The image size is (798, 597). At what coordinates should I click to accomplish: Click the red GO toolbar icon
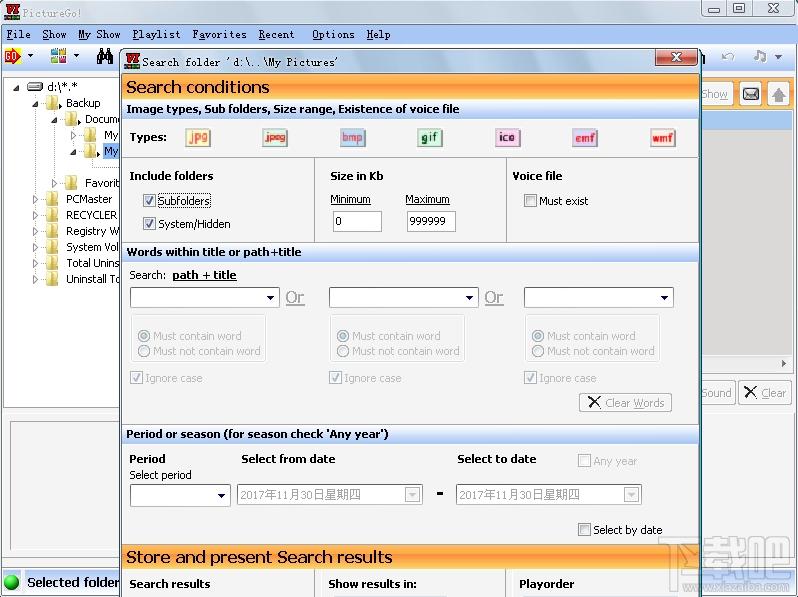pyautogui.click(x=13, y=55)
